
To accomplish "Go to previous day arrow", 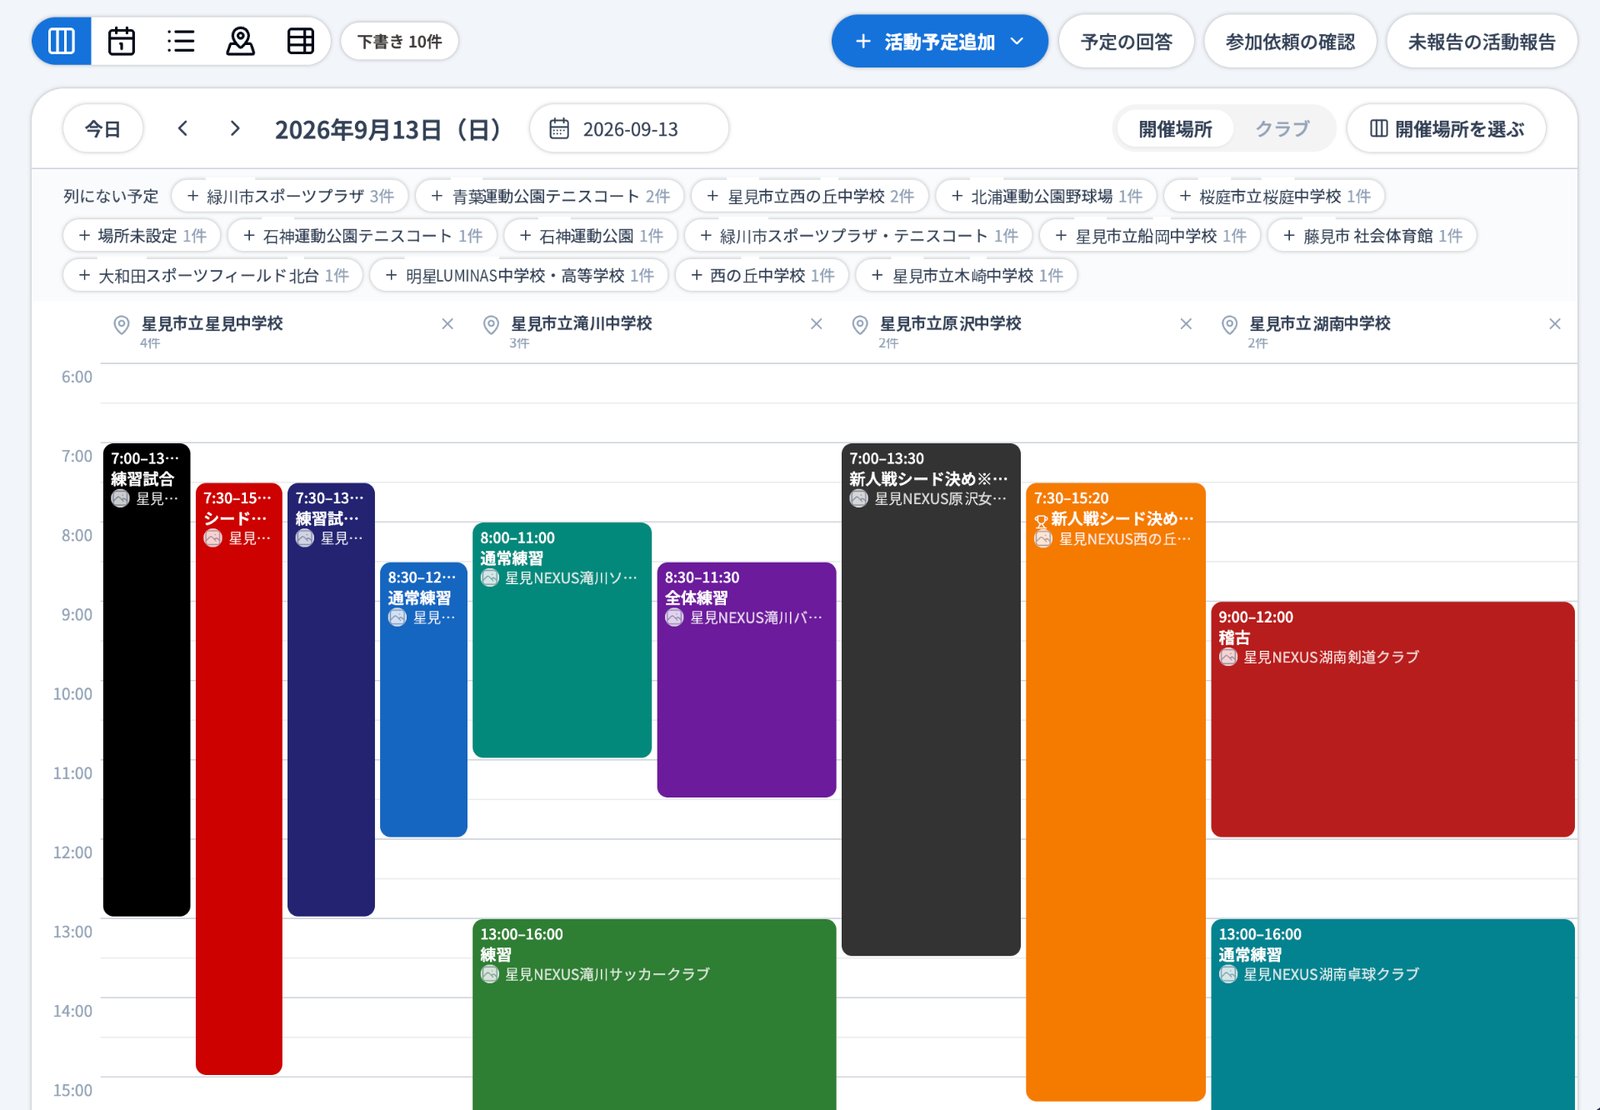I will click(182, 128).
